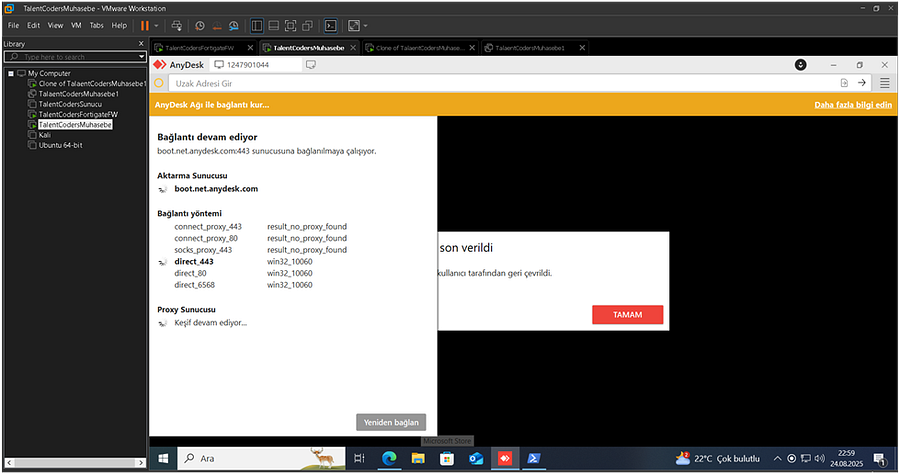This screenshot has height=474, width=900.
Task: Click the boot.net.anydesk.com relay server text
Action: tap(216, 189)
